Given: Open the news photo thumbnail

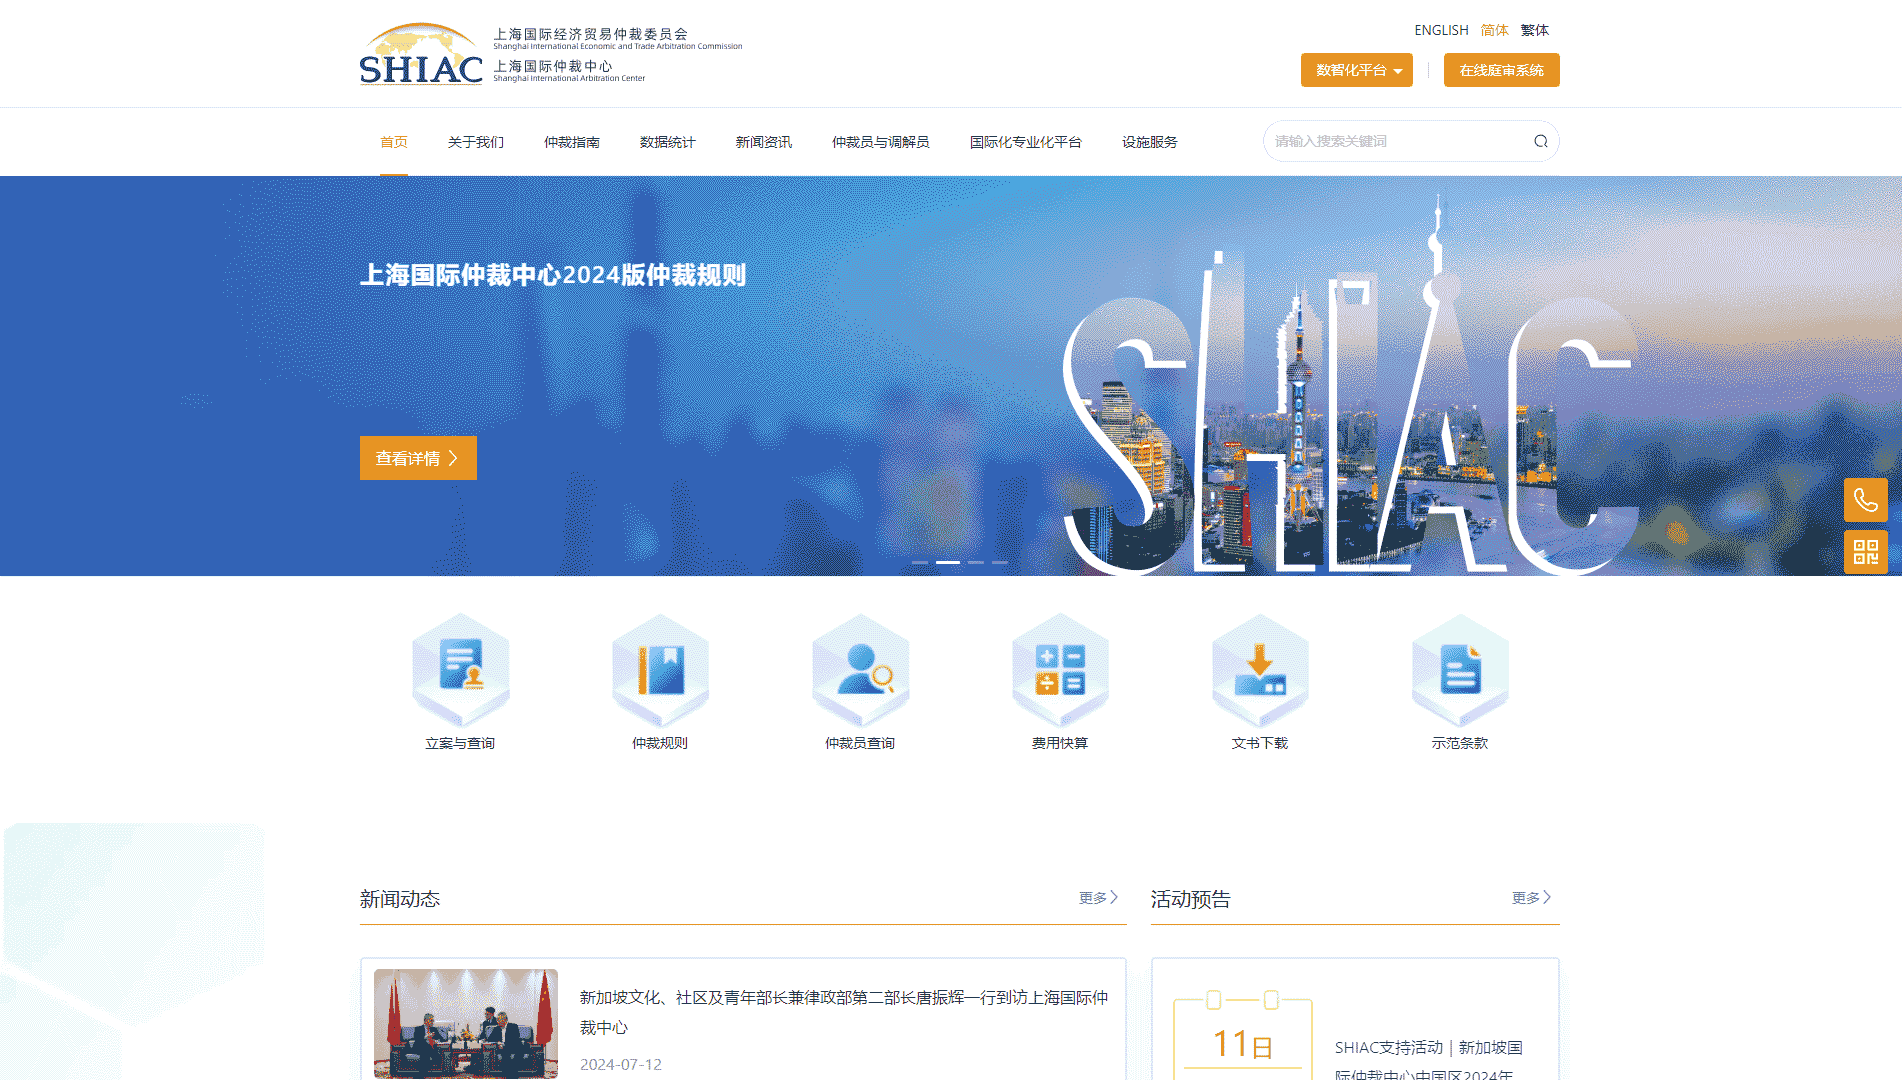Looking at the screenshot, I should pyautogui.click(x=466, y=1023).
